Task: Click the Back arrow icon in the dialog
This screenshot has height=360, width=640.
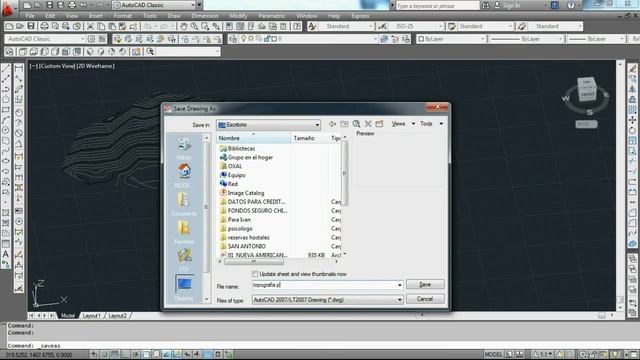Action: 333,124
